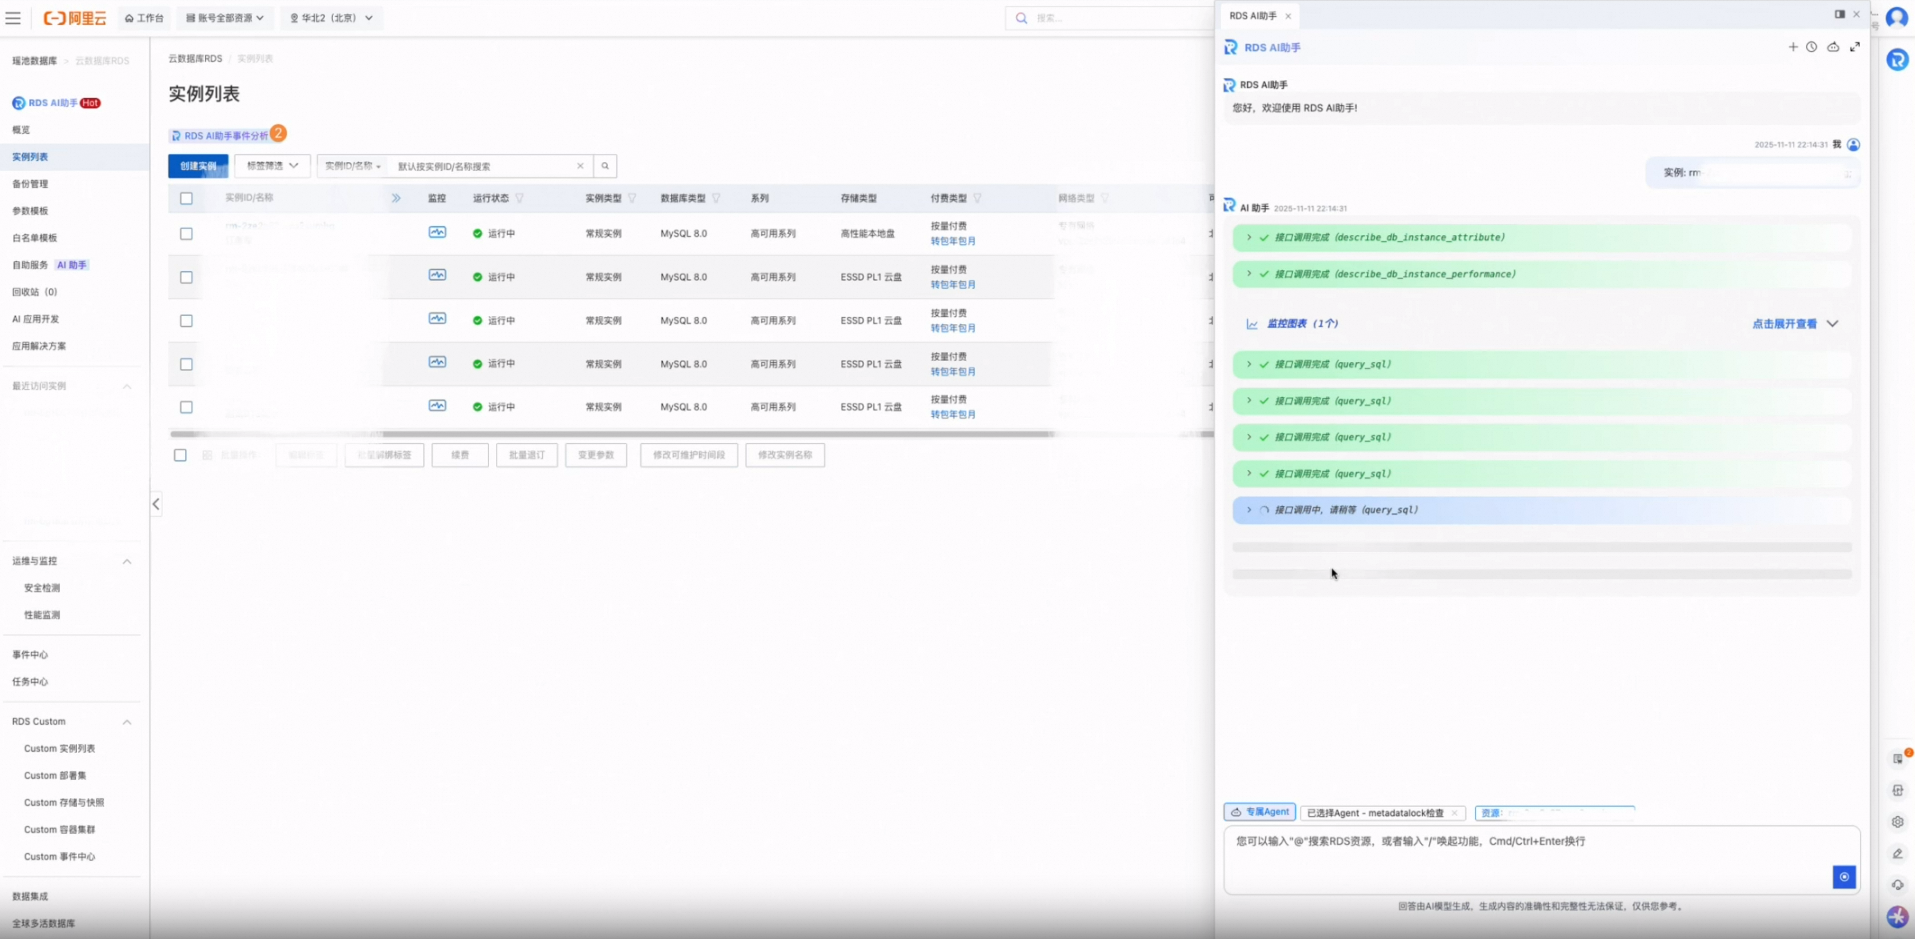Image resolution: width=1915 pixels, height=939 pixels.
Task: Filter by 实例类型 funnel icon
Action: [x=632, y=198]
